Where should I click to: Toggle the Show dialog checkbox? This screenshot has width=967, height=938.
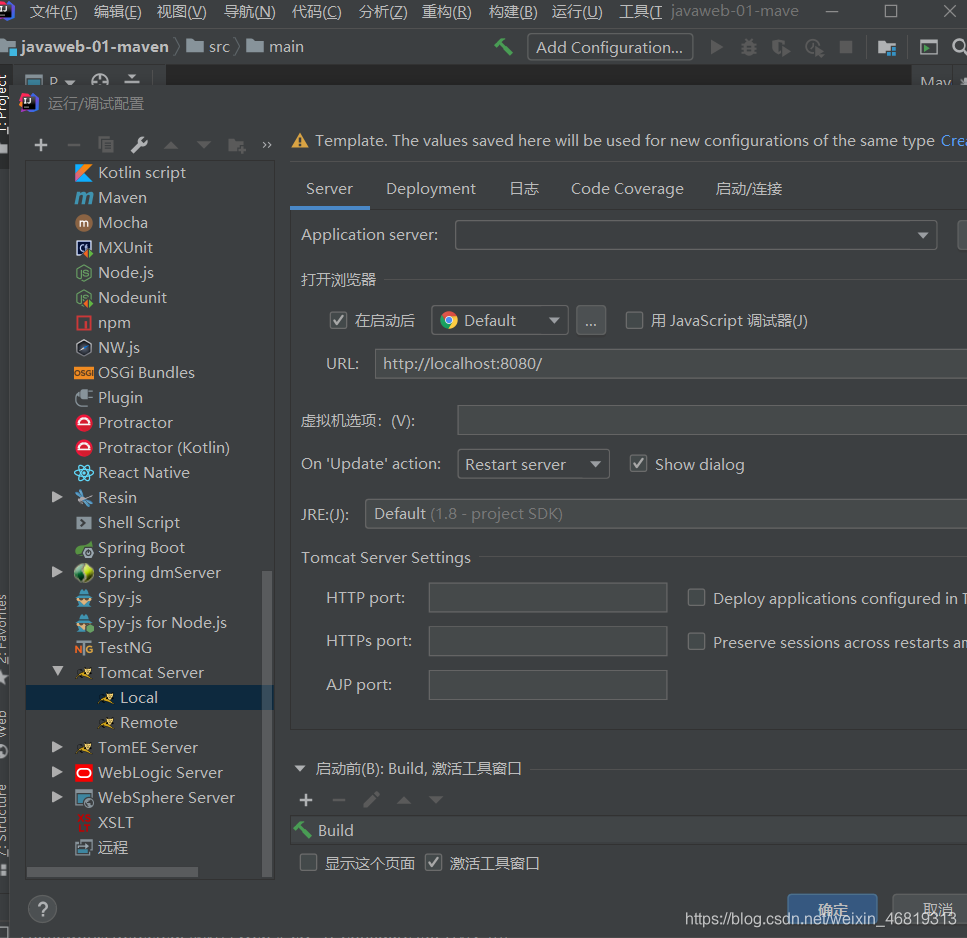(638, 463)
